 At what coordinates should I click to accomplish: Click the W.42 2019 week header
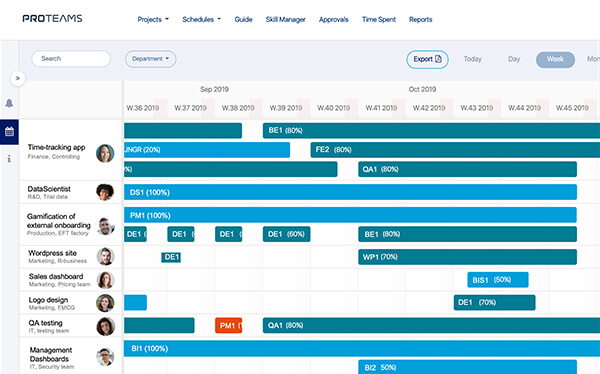coord(429,108)
